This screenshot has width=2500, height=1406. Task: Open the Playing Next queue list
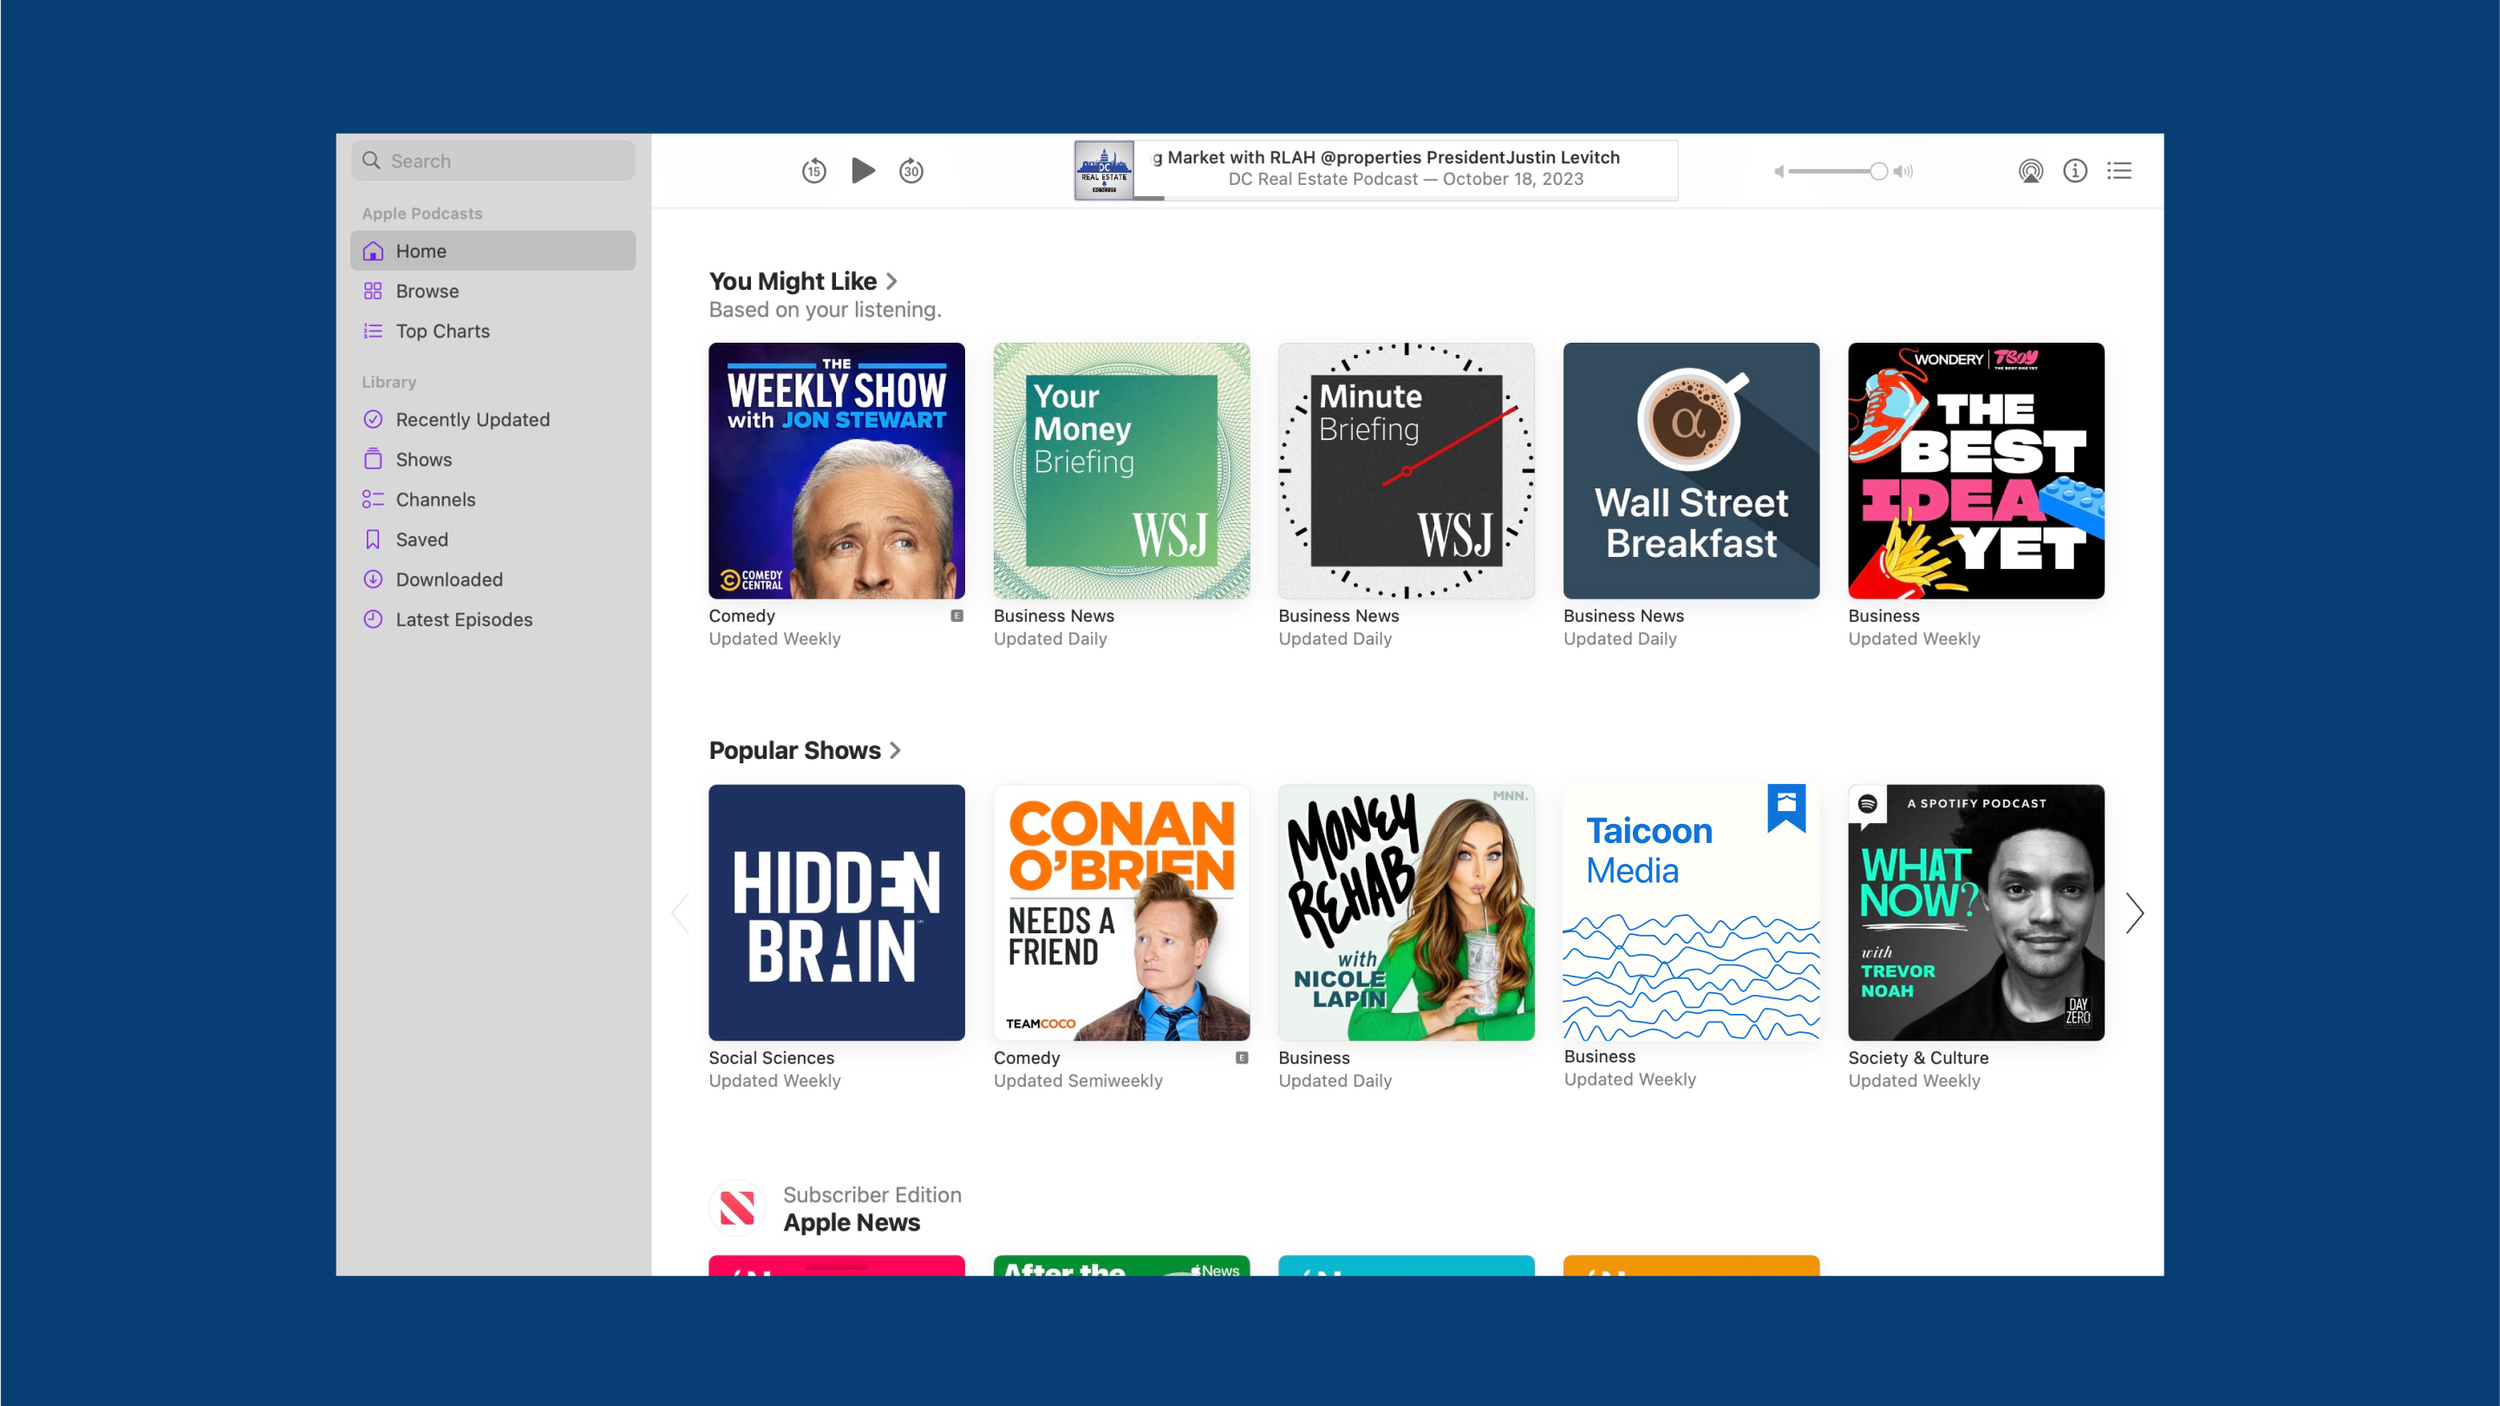(2119, 171)
